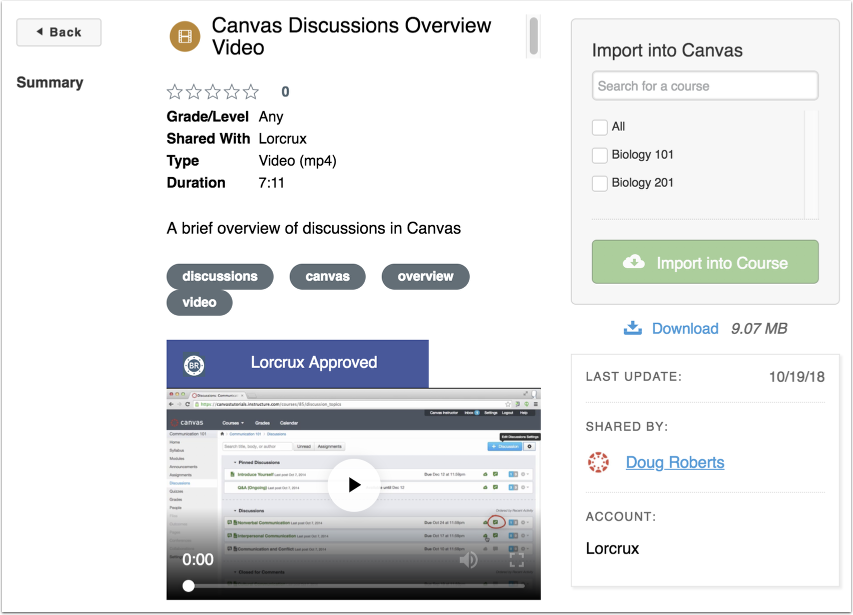Click the 9.07 MB file size text
Image resolution: width=853 pixels, height=615 pixels.
(759, 328)
